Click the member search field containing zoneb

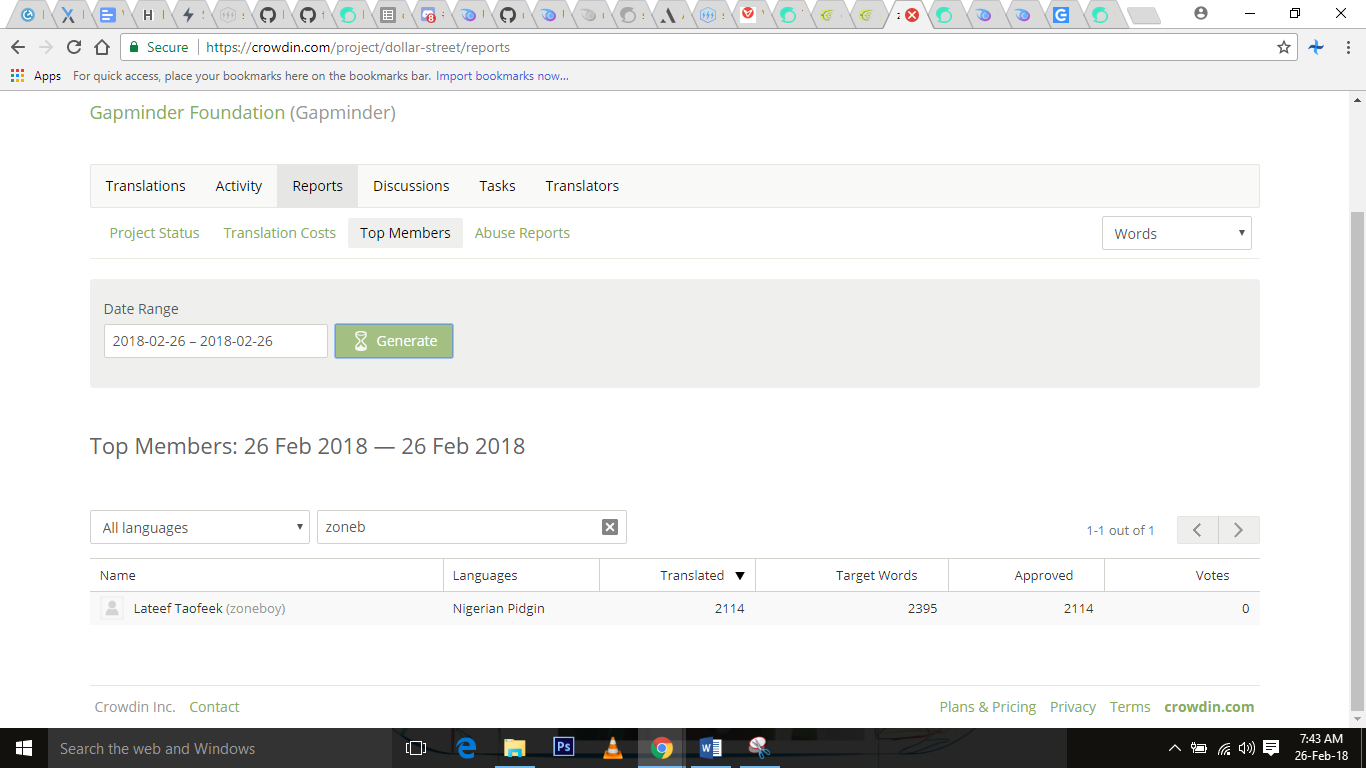[471, 527]
